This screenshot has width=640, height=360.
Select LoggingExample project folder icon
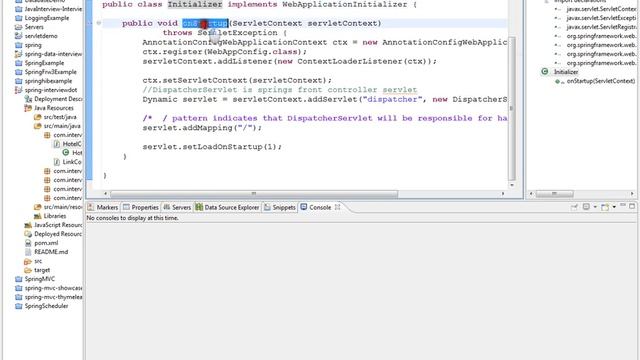pos(19,18)
